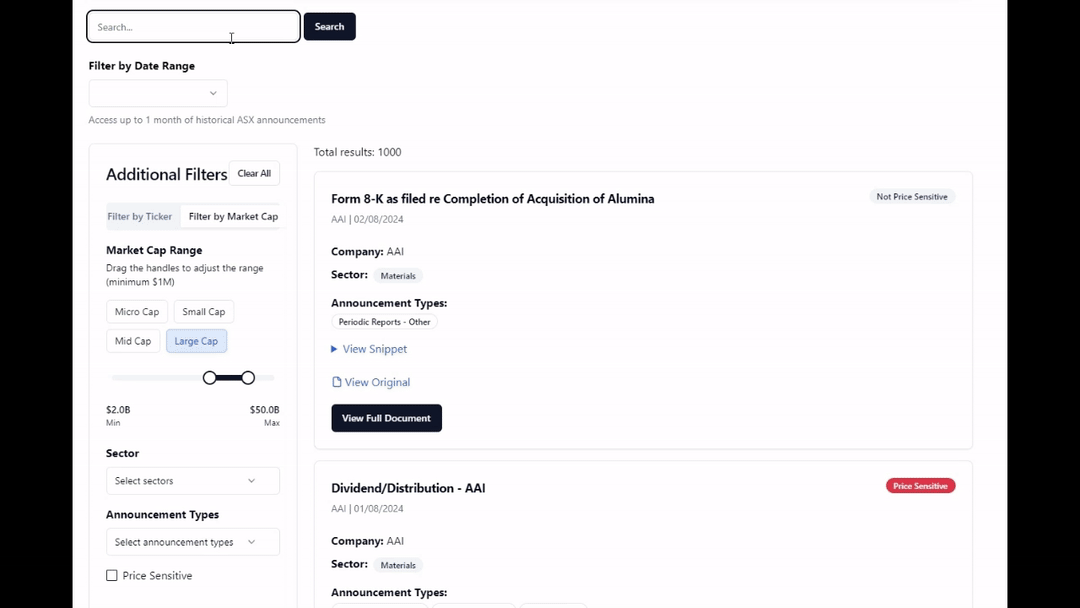Enable the Price Sensitive checkbox
This screenshot has width=1080, height=608.
pos(112,575)
